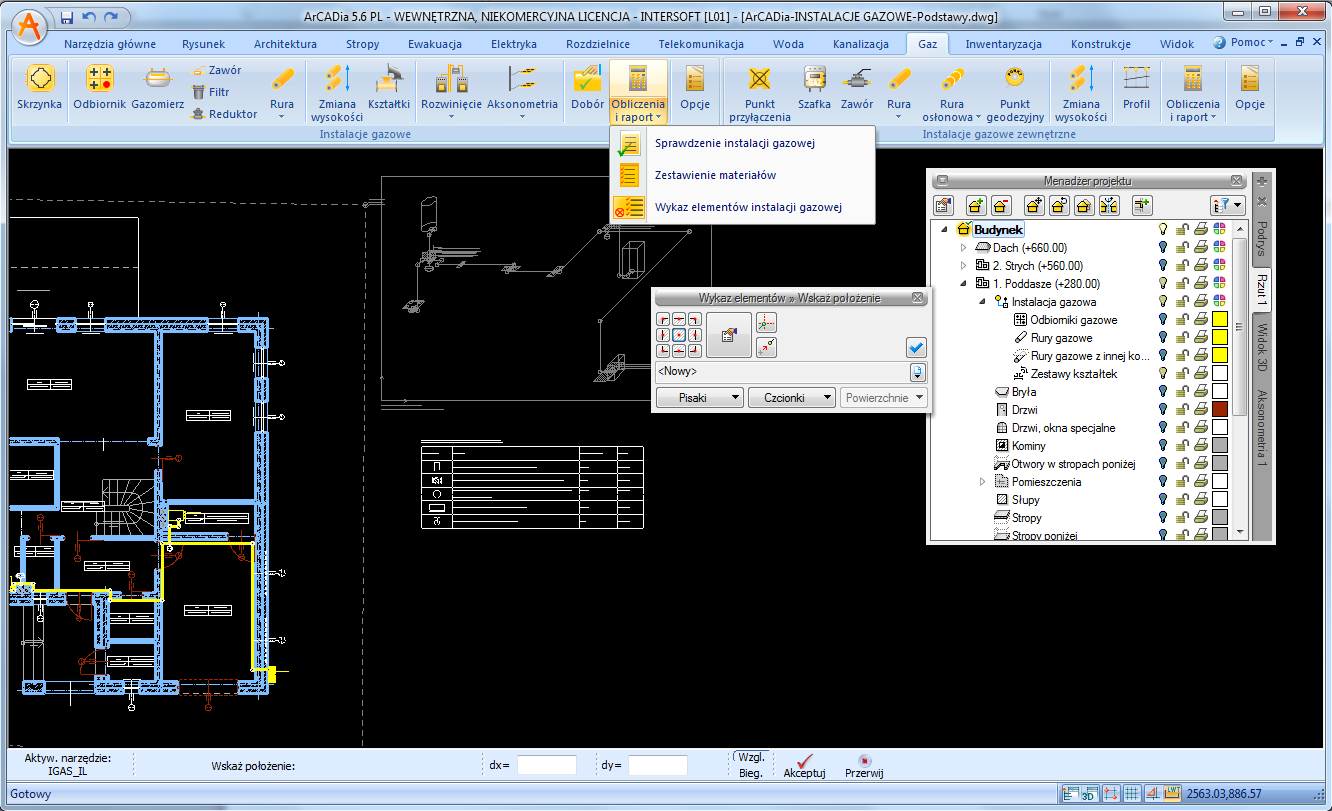The height and width of the screenshot is (811, 1332).
Task: Collapse the Instalacja gazowa node
Action: point(982,302)
